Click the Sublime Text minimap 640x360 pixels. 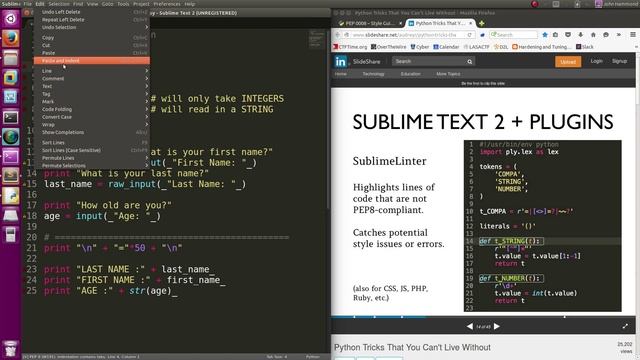(x=316, y=39)
